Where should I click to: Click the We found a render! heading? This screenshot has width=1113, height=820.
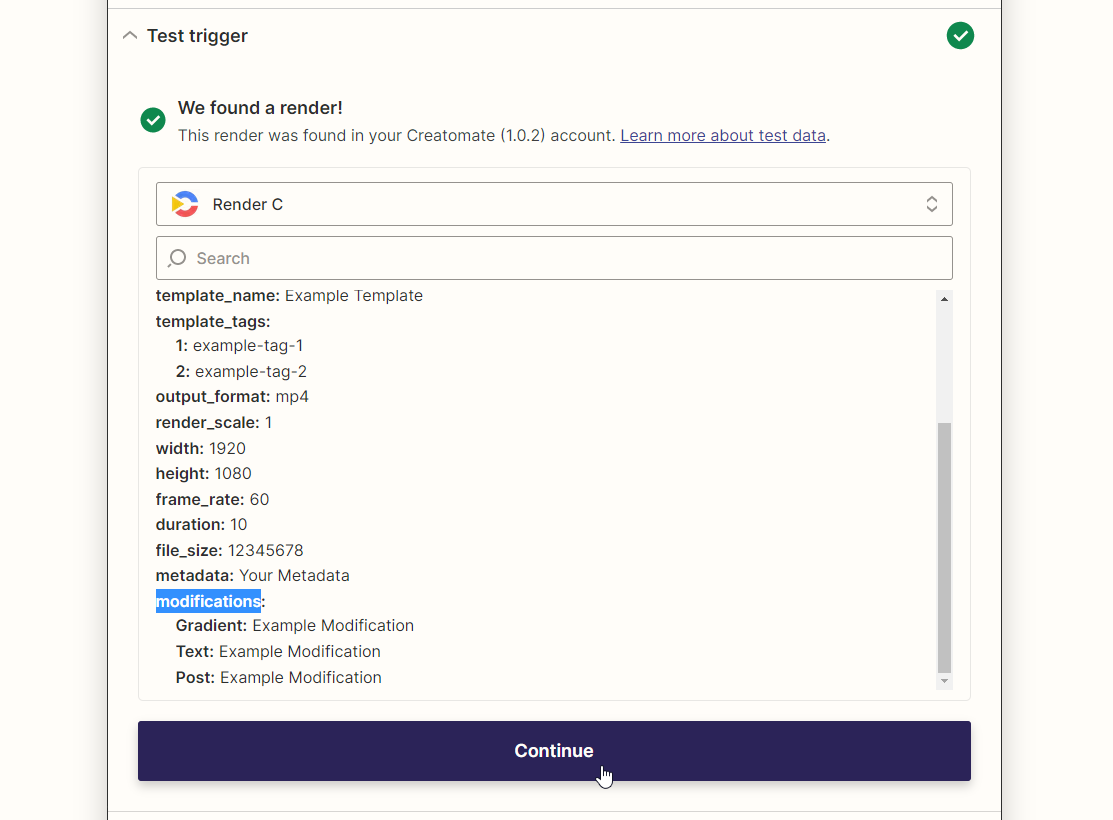tap(260, 108)
